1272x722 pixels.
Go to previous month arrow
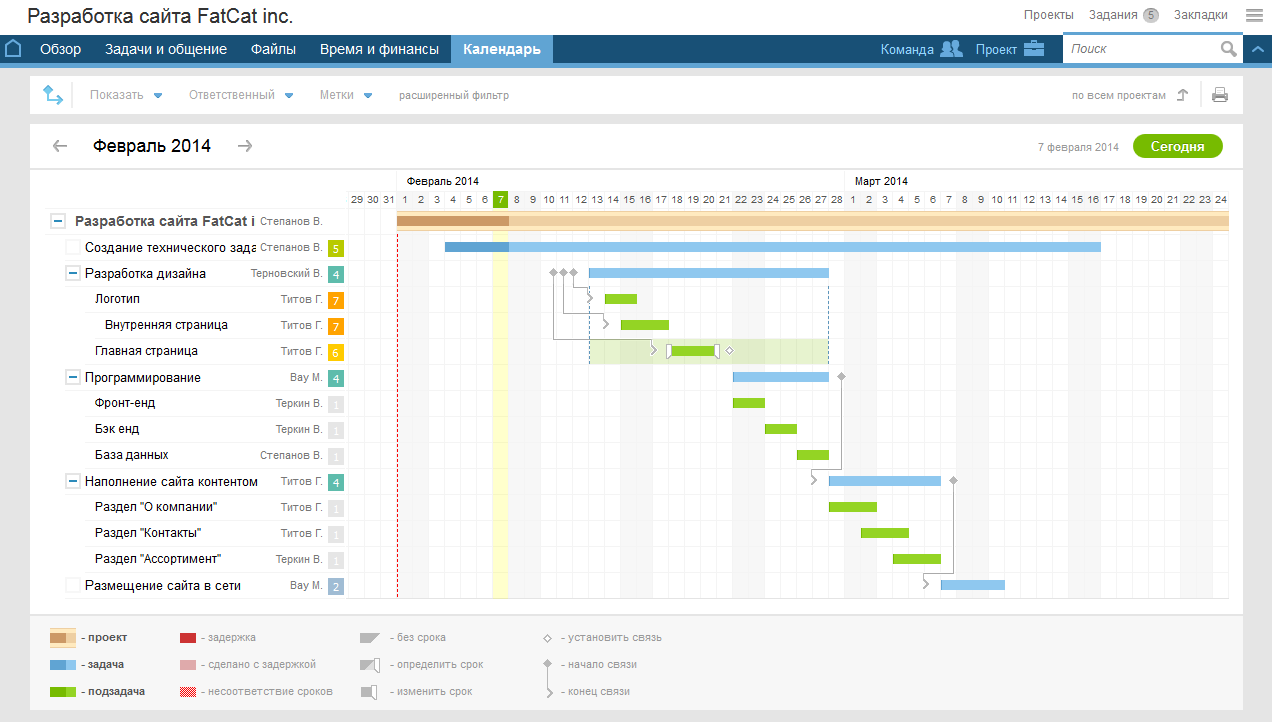[x=60, y=146]
